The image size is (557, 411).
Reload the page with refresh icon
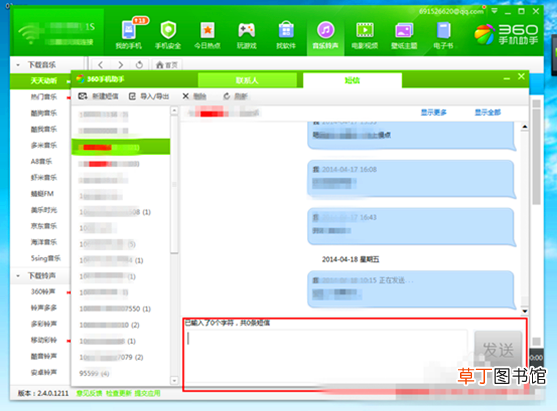139,65
